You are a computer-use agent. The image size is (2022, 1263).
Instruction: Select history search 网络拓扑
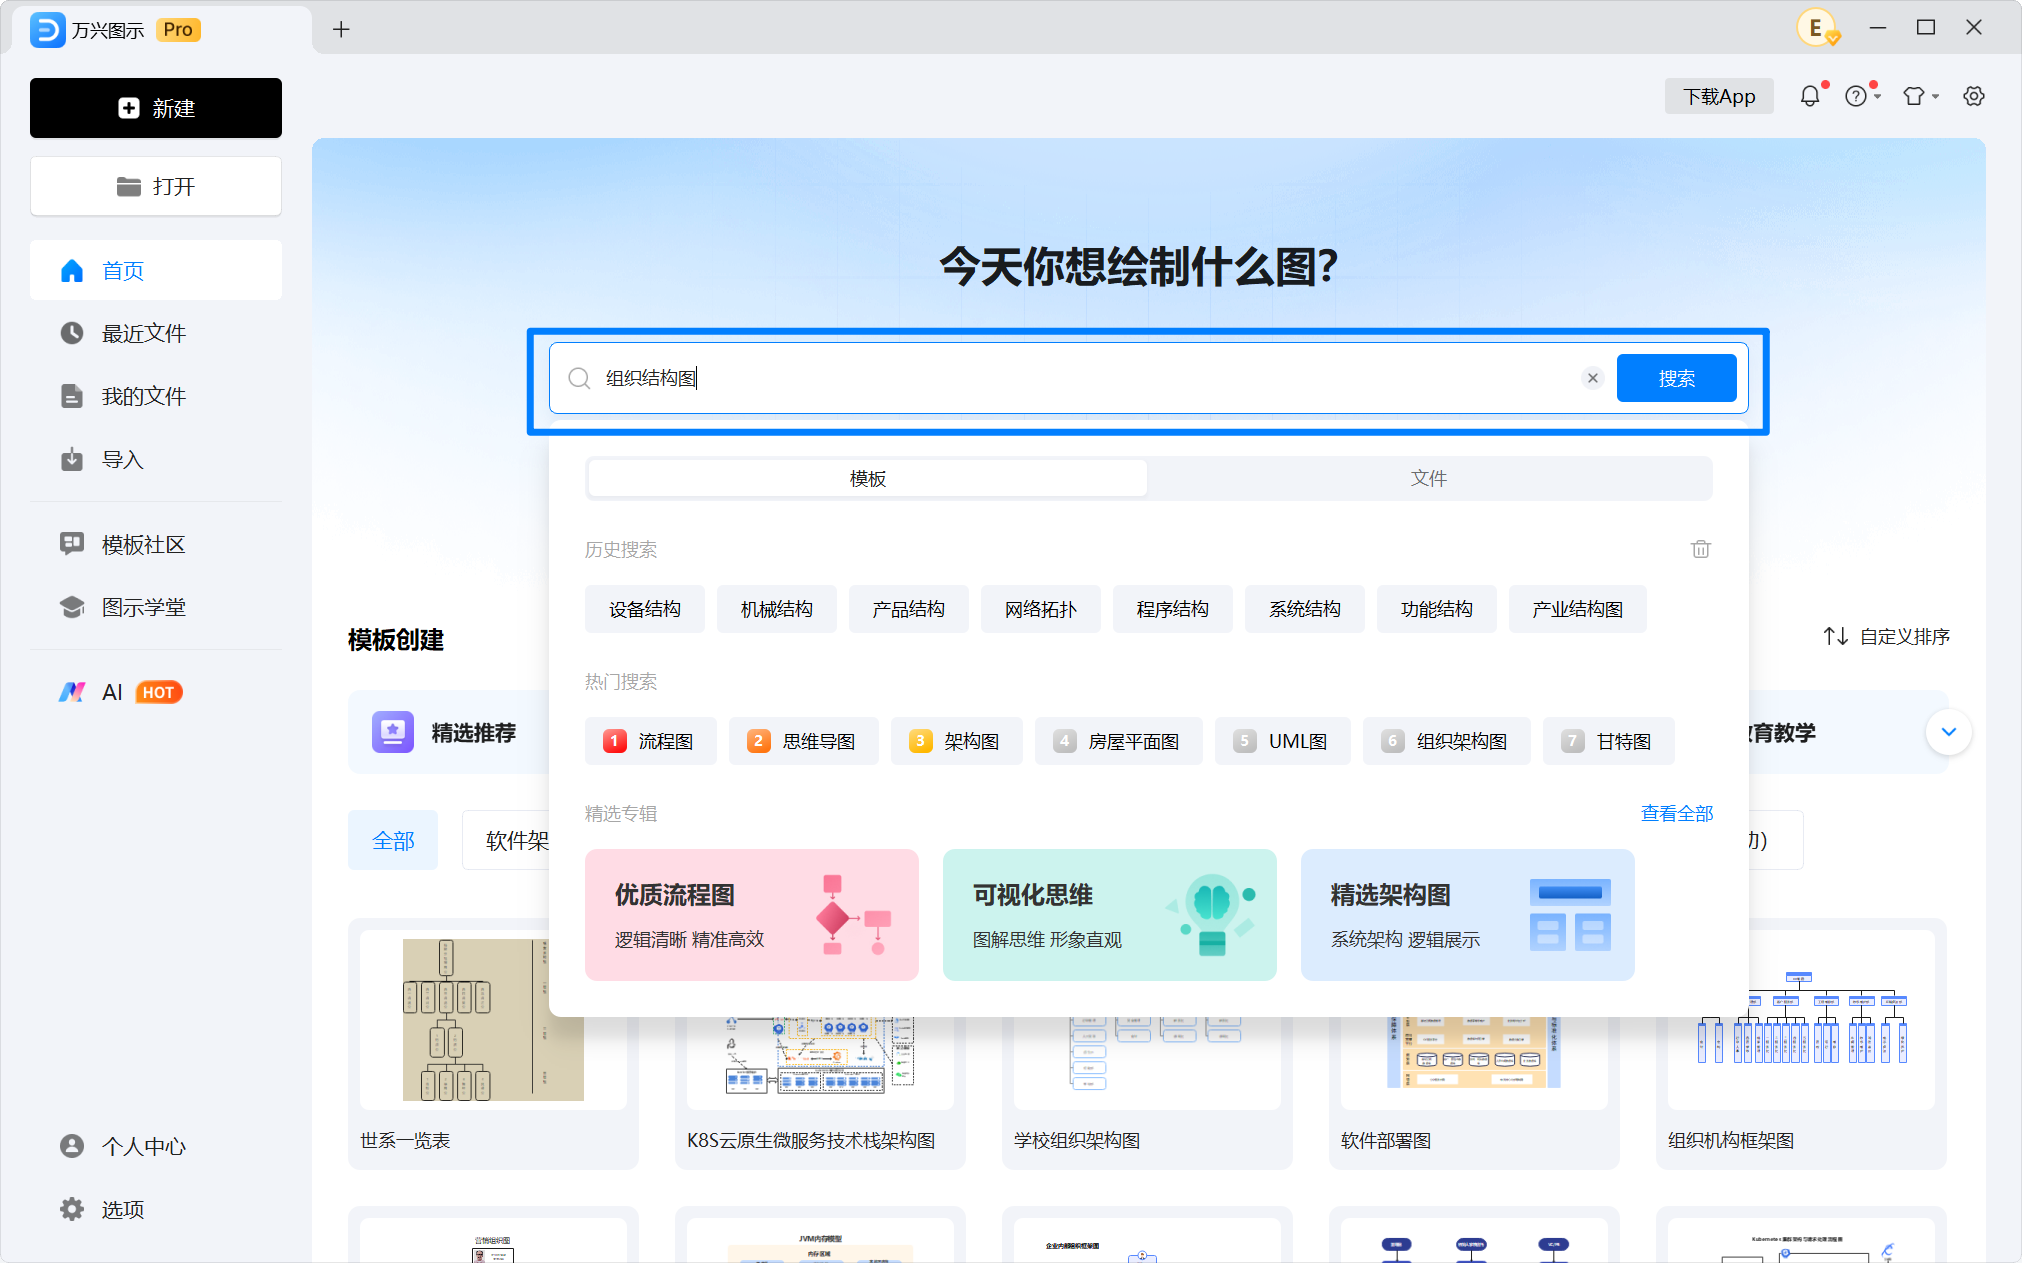pyautogui.click(x=1041, y=609)
